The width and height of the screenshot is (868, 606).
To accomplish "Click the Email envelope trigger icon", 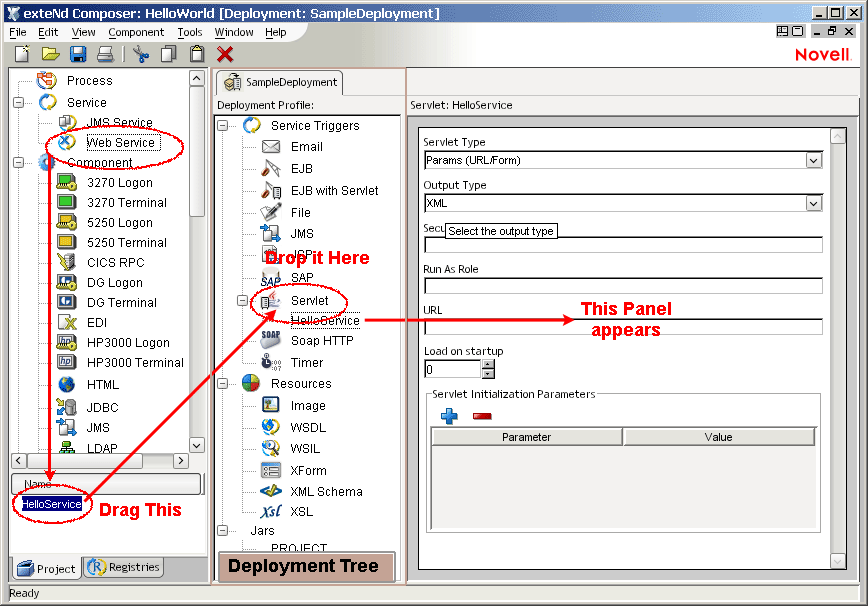I will pos(271,147).
